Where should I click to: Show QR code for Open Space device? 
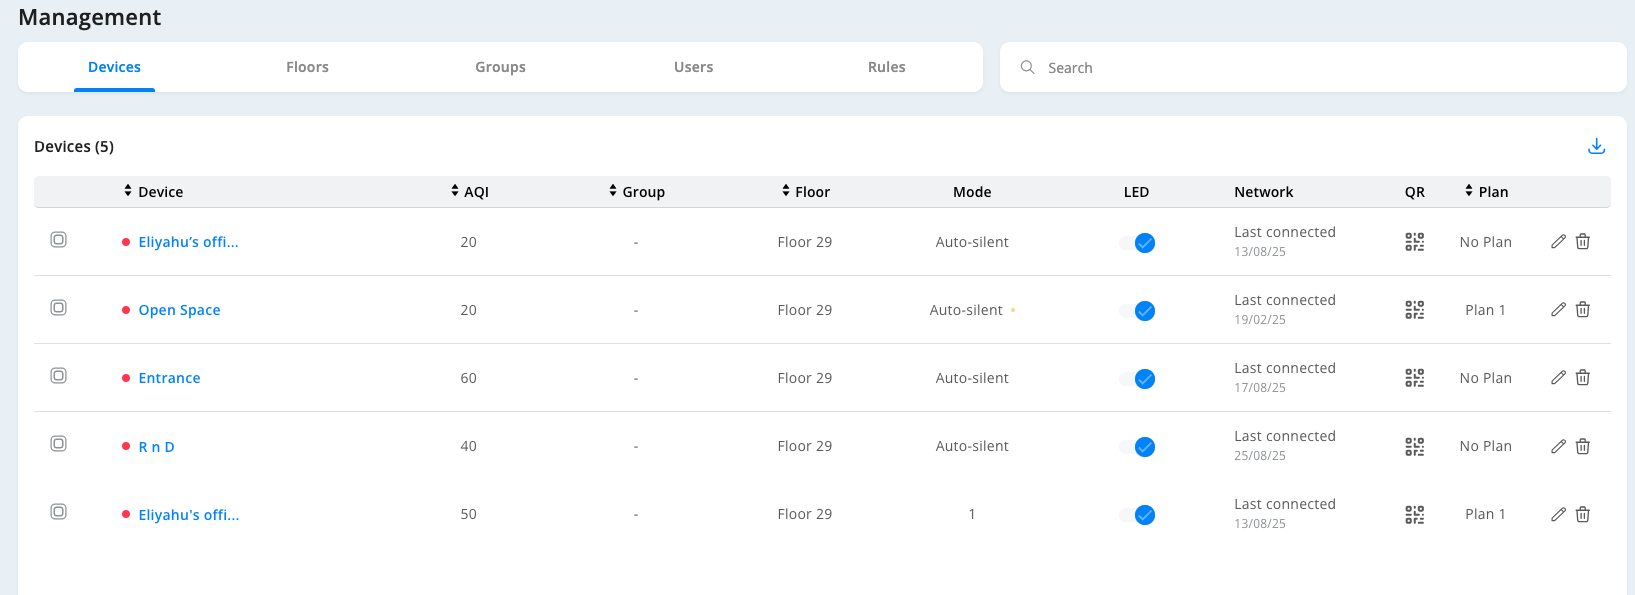[1414, 310]
